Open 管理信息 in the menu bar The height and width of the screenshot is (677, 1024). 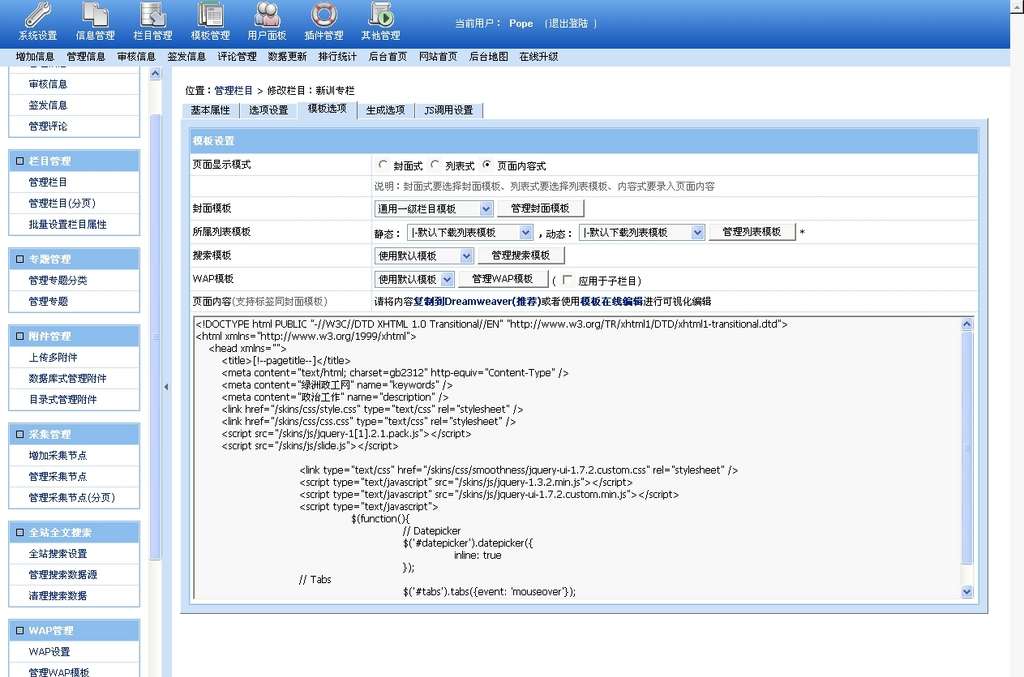pos(86,57)
